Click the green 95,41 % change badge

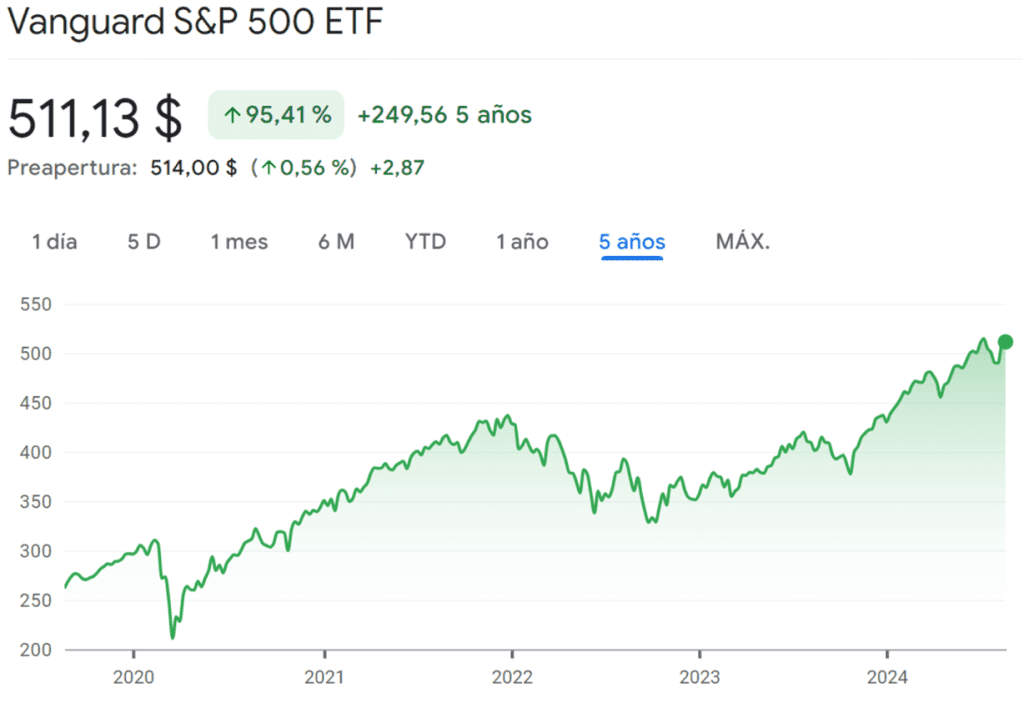click(276, 115)
